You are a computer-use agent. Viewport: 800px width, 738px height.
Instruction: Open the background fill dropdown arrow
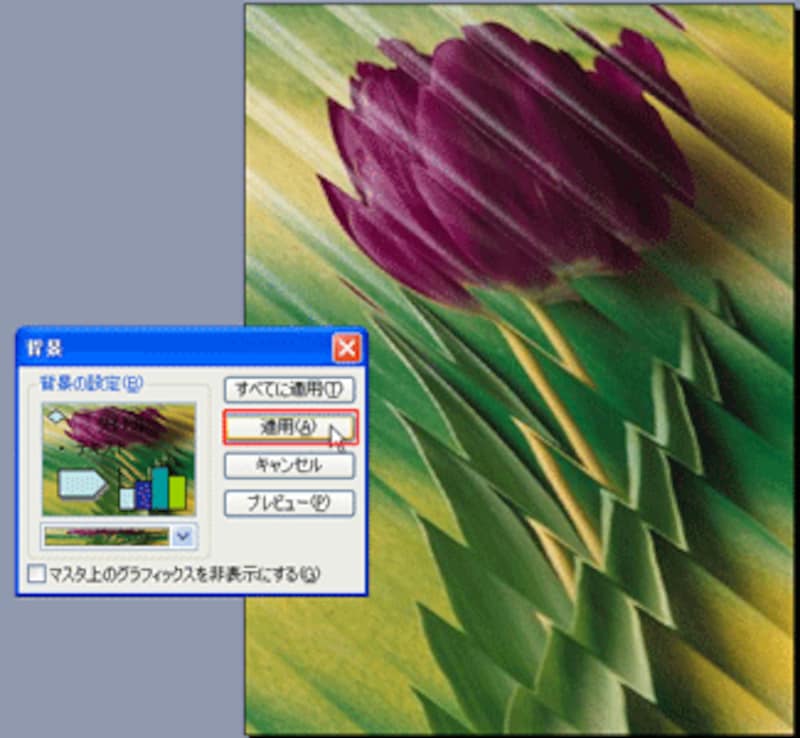click(x=182, y=536)
